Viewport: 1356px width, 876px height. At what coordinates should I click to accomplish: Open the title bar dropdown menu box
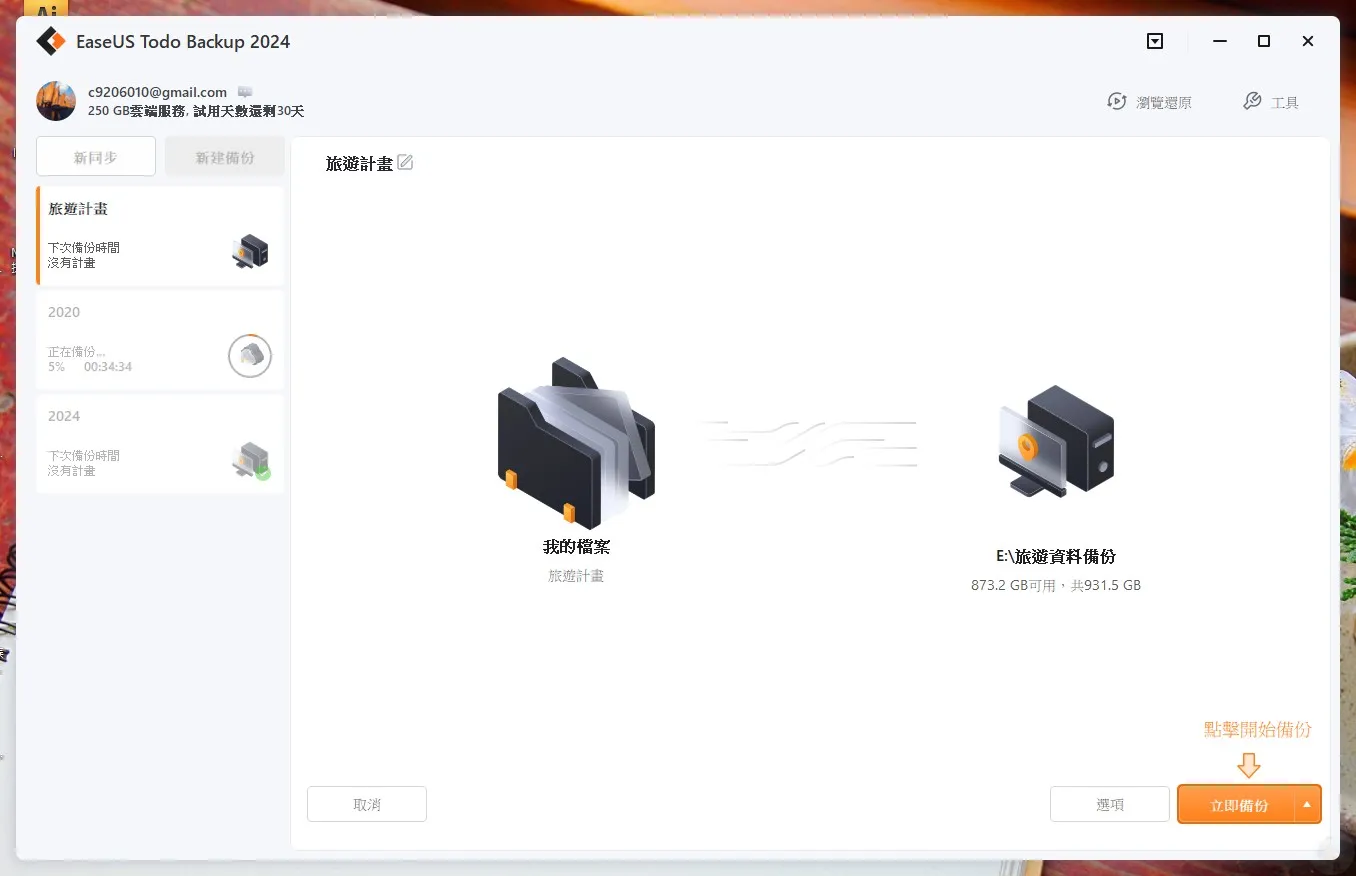click(1155, 42)
